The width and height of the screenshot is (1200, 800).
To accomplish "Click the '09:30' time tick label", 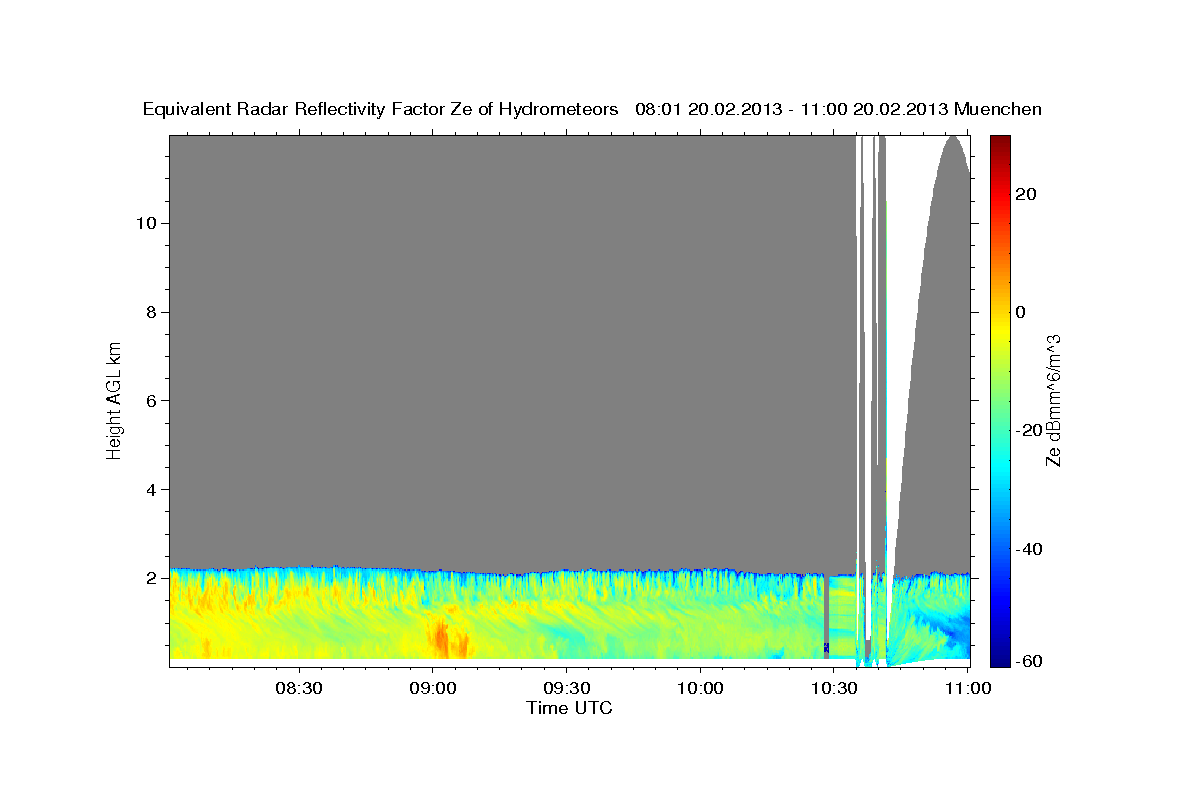I will 566,688.
